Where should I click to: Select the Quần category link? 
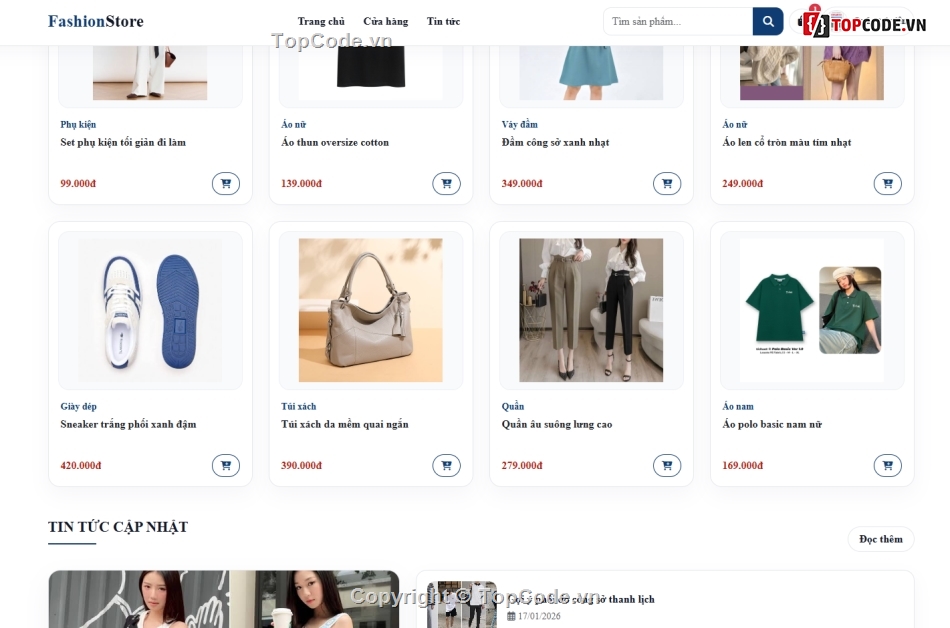(513, 406)
